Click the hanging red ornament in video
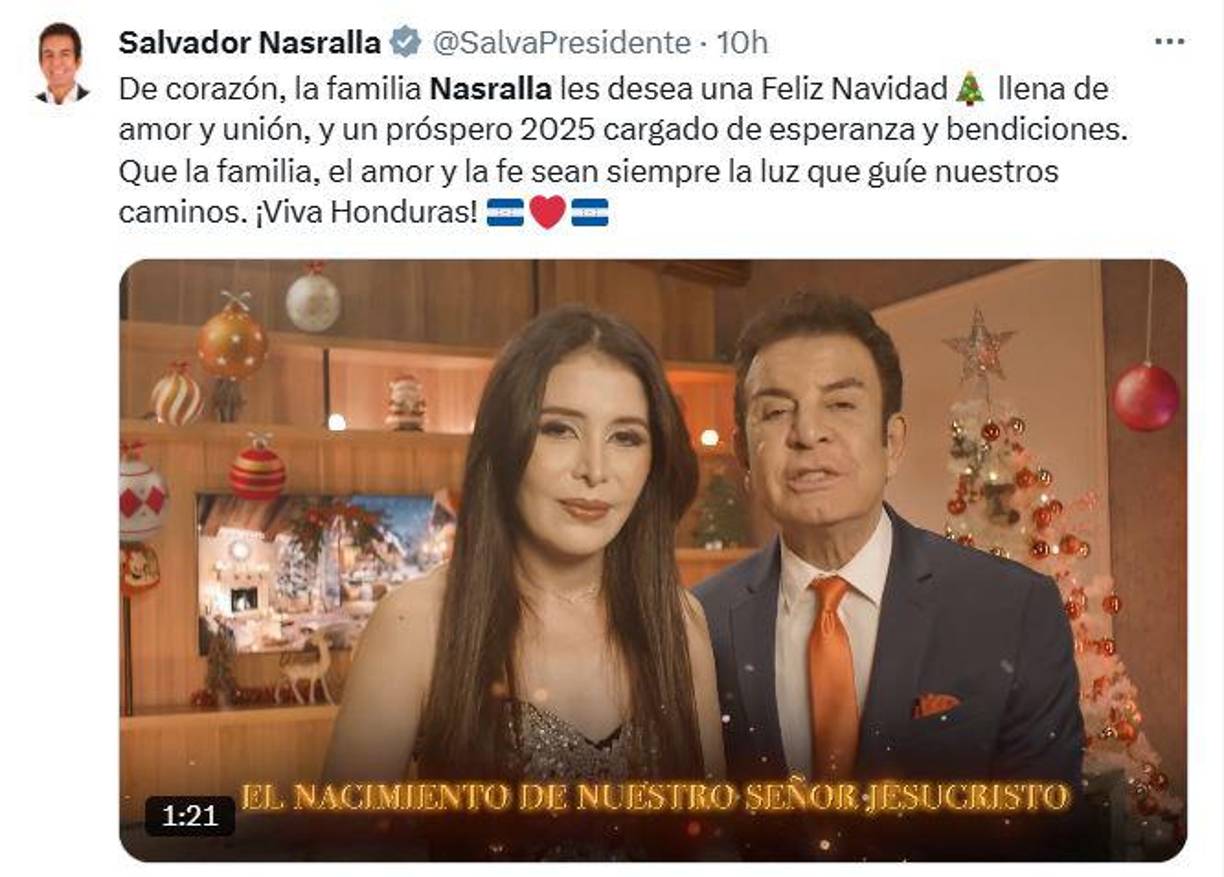Image resolution: width=1224 pixels, height=877 pixels. [1146, 397]
